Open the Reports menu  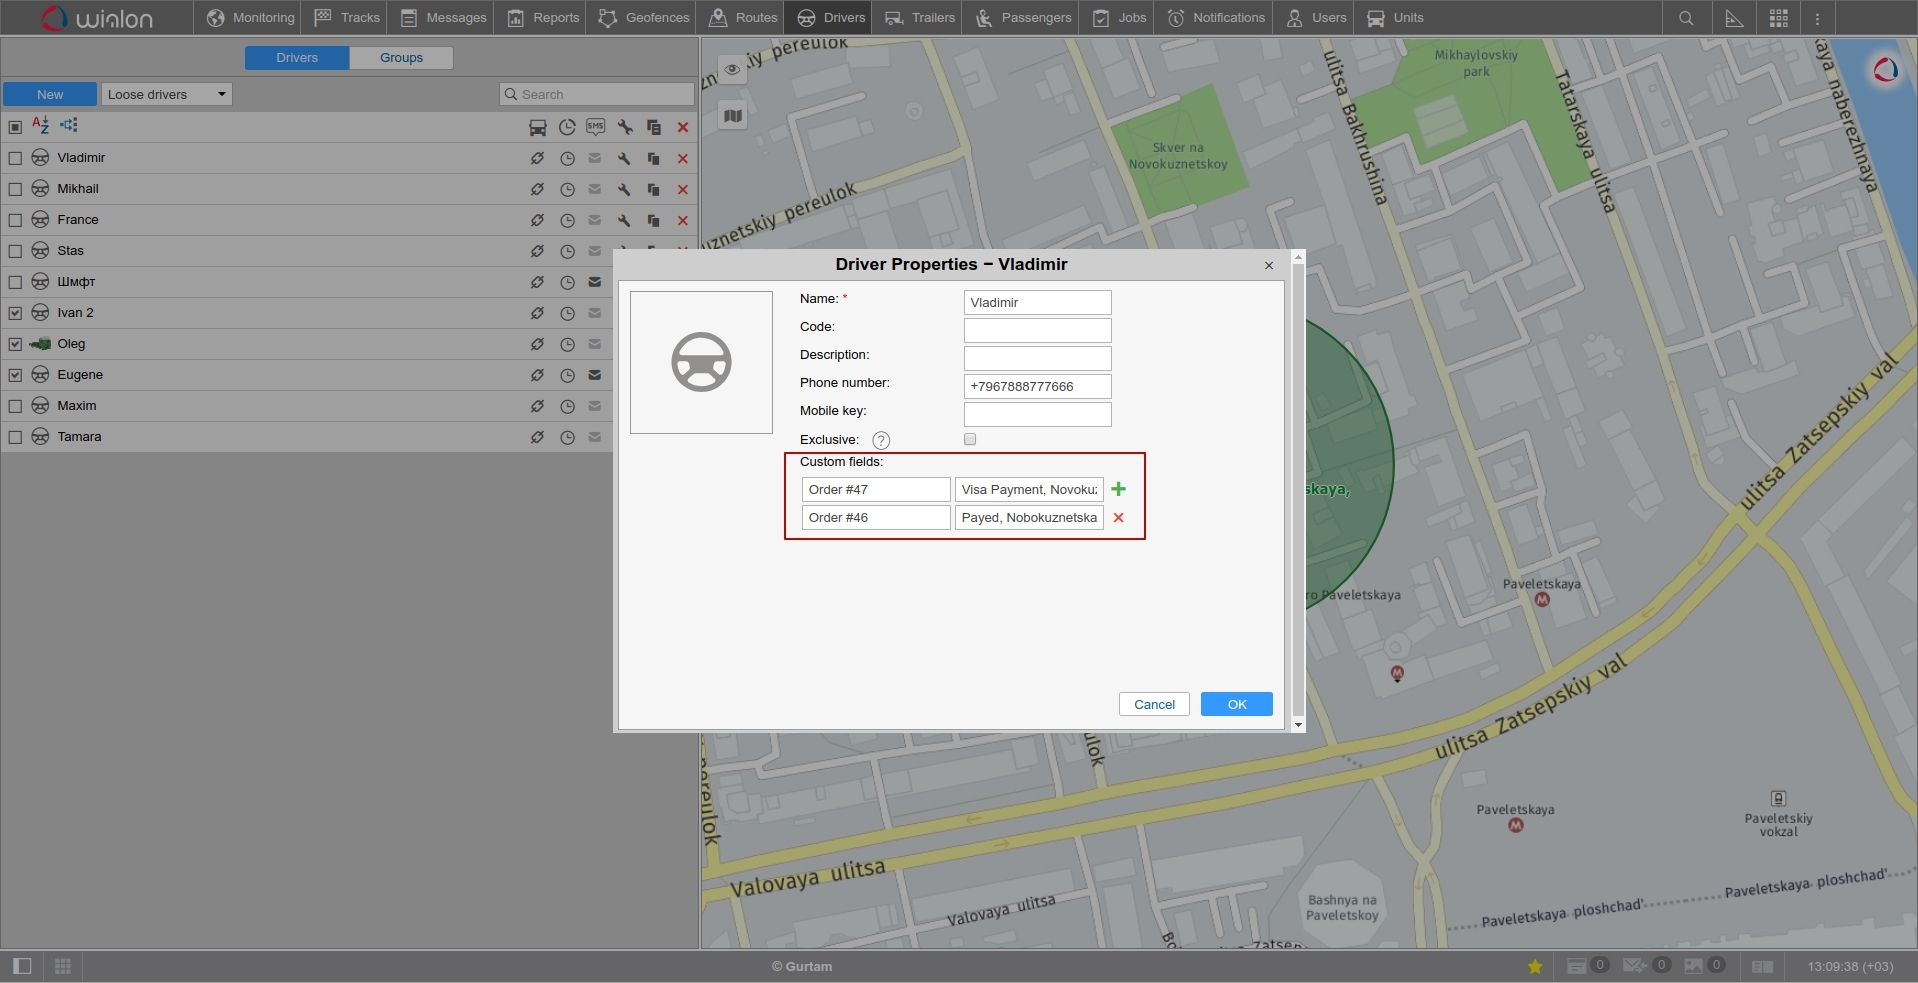click(x=541, y=17)
